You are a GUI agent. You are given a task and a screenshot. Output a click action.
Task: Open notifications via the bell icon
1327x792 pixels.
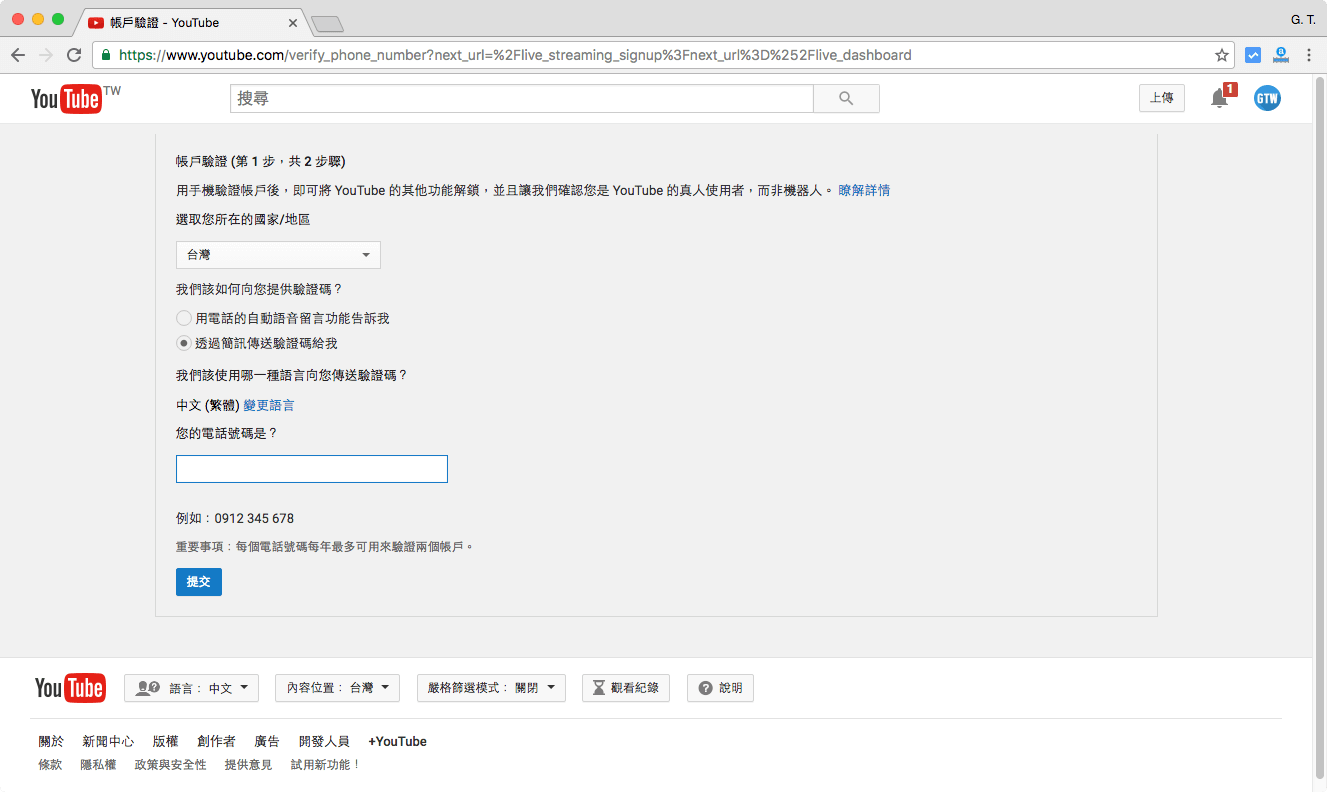[1218, 98]
